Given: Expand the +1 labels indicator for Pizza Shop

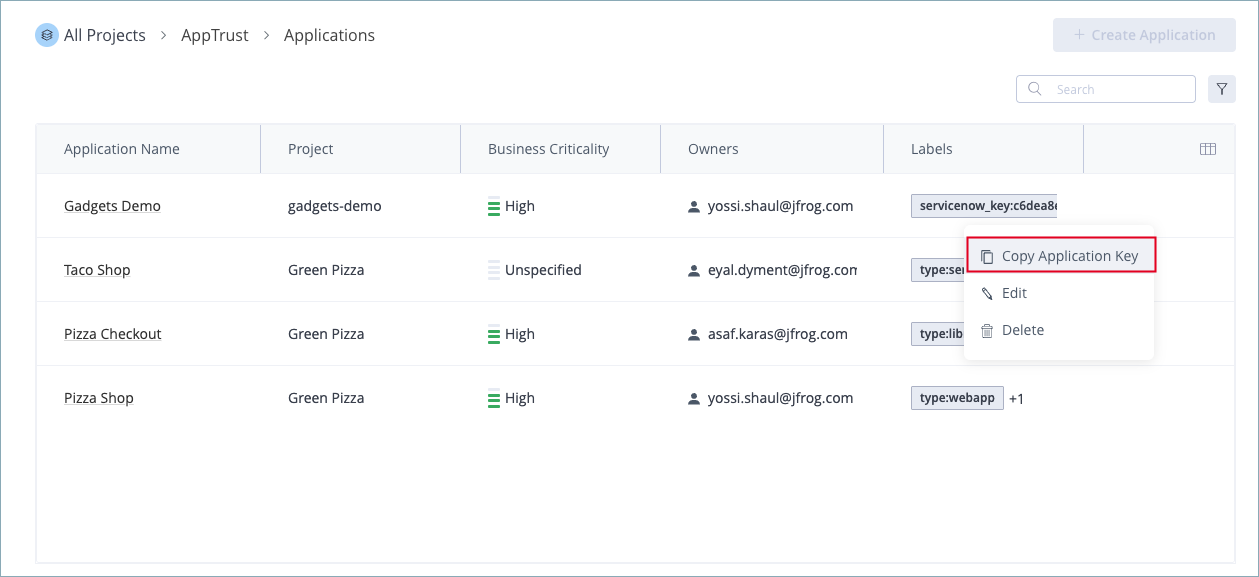Looking at the screenshot, I should point(1016,397).
